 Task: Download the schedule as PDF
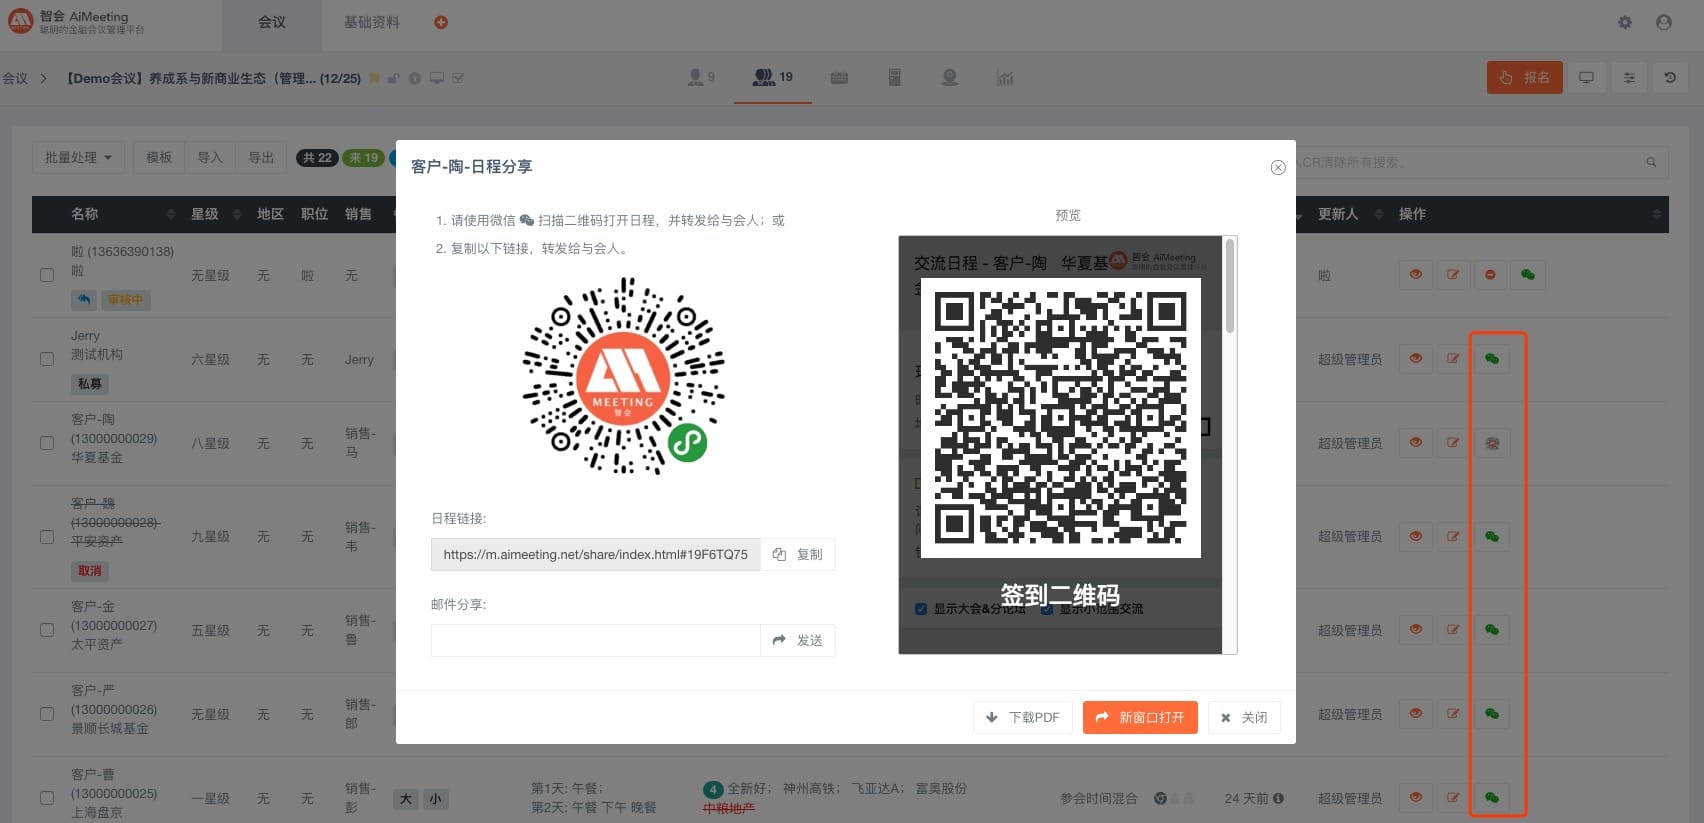1022,717
